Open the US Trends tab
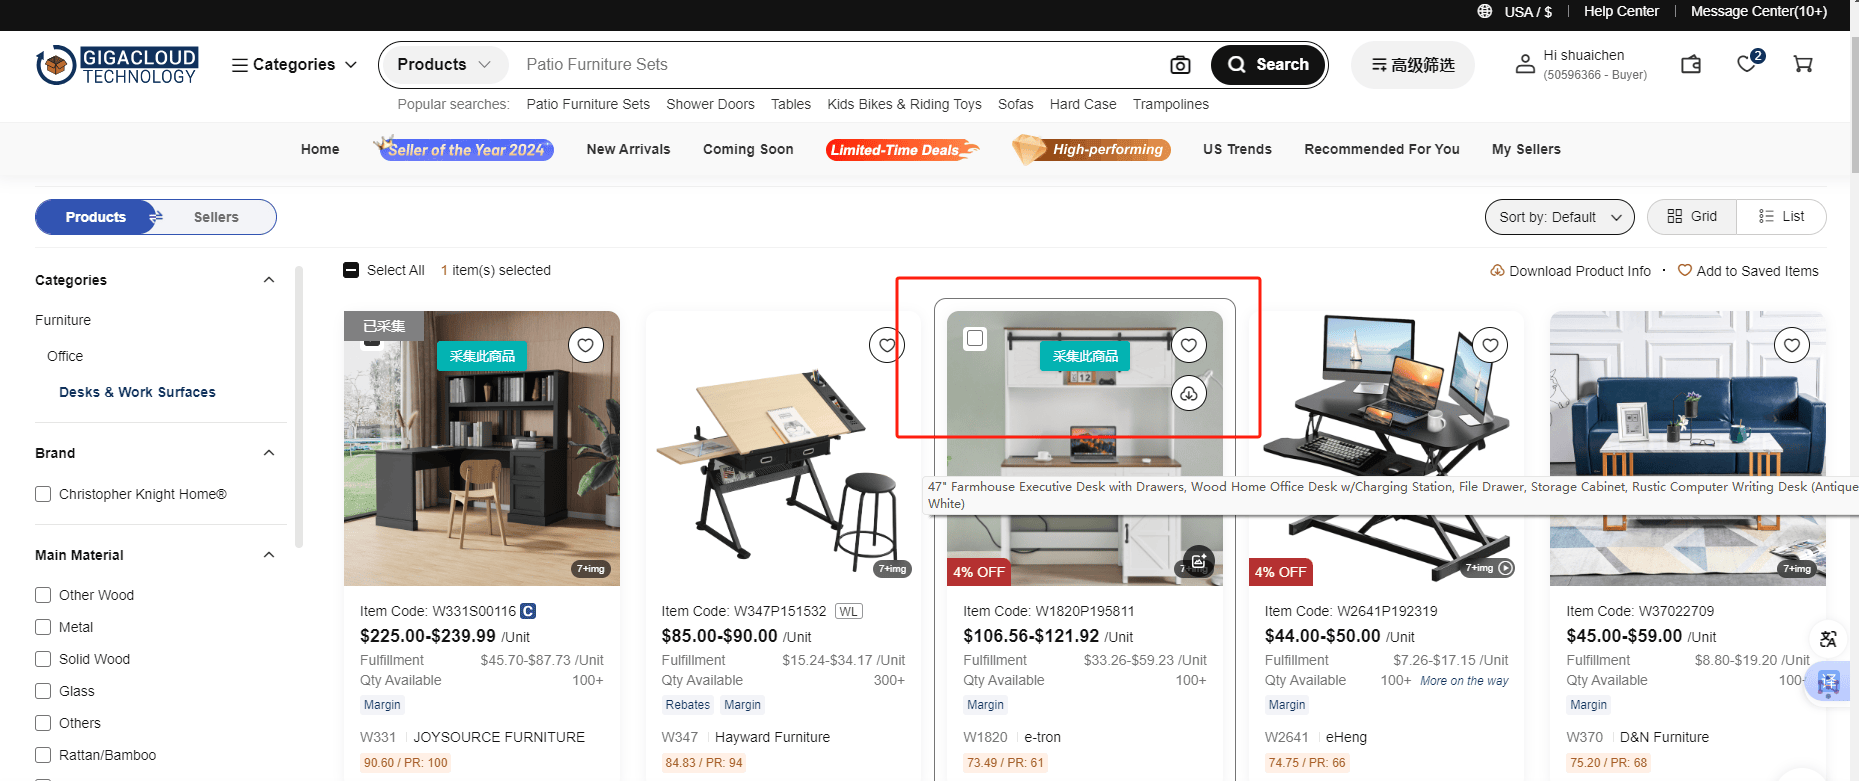This screenshot has height=781, width=1859. pyautogui.click(x=1237, y=149)
